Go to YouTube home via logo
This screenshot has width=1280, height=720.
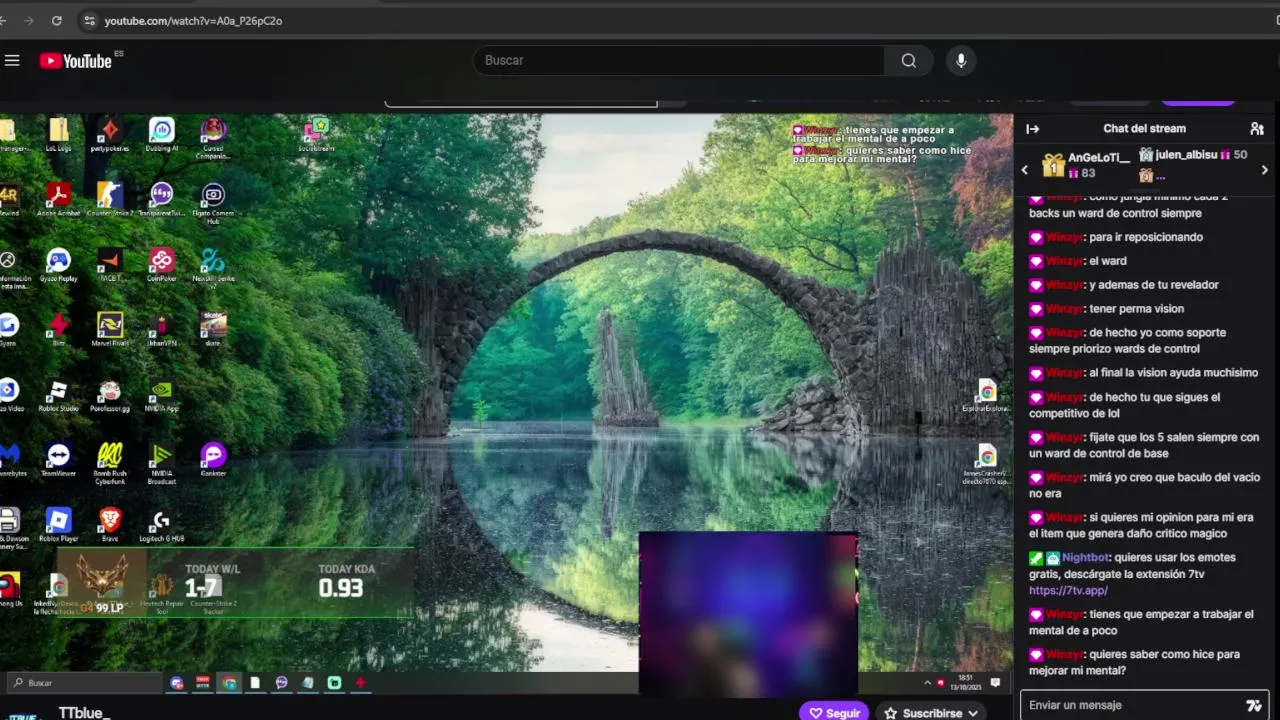(76, 61)
